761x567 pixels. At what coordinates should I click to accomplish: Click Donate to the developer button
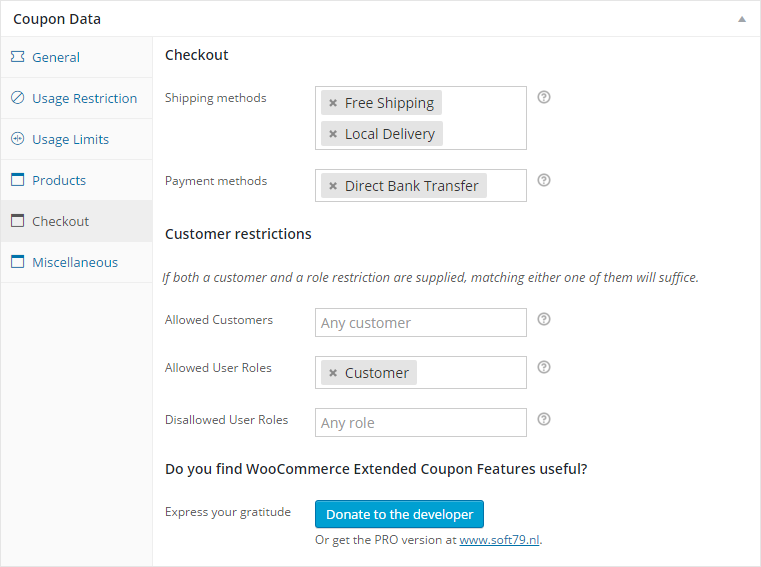399,514
